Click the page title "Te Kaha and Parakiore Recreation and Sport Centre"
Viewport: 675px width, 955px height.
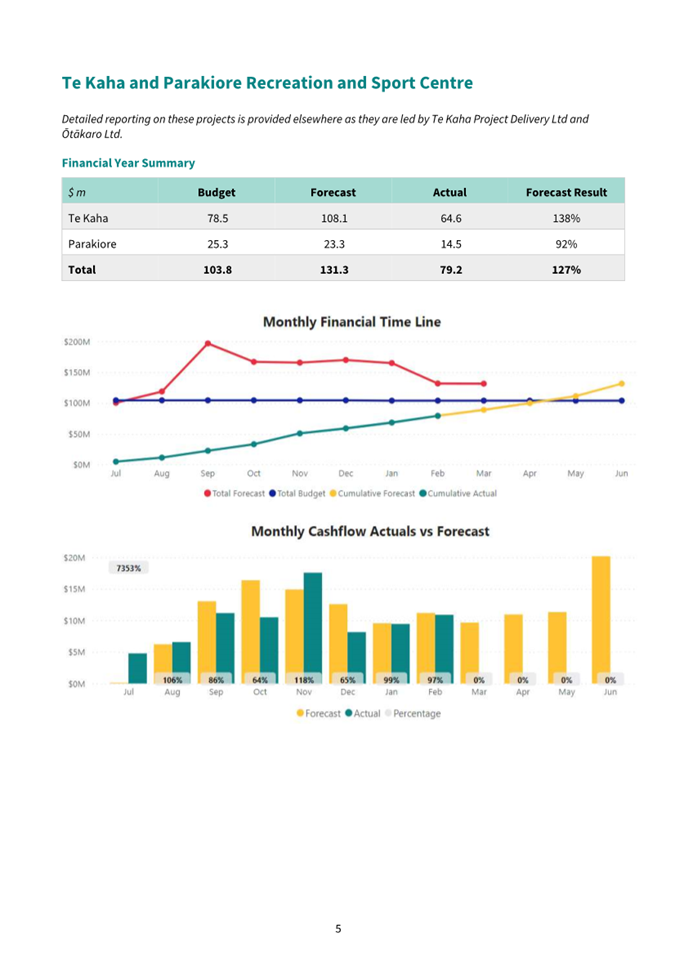[267, 83]
